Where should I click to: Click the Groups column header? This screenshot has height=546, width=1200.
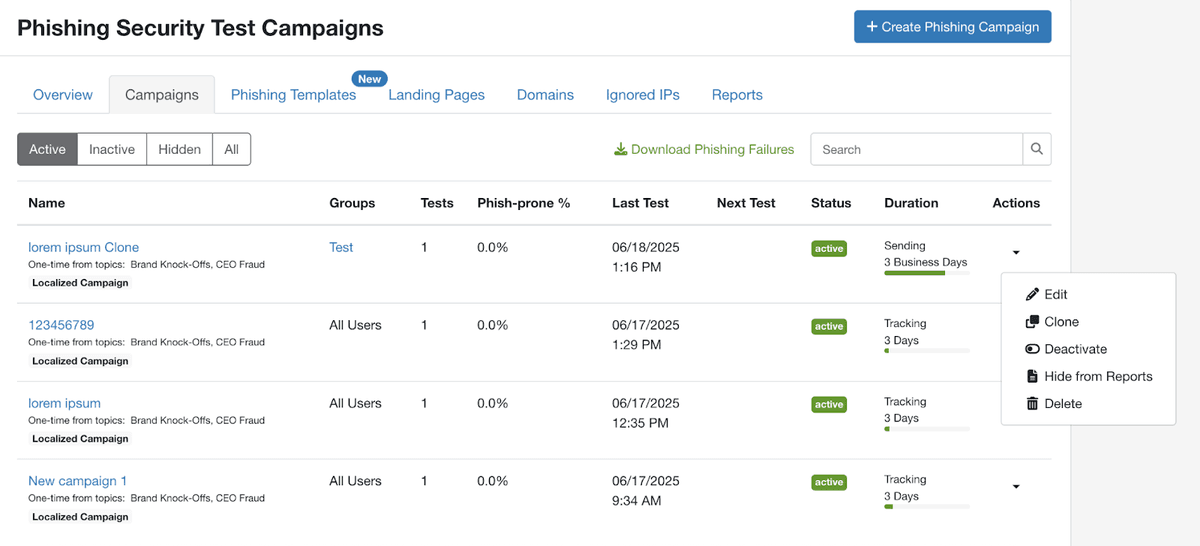tap(352, 203)
